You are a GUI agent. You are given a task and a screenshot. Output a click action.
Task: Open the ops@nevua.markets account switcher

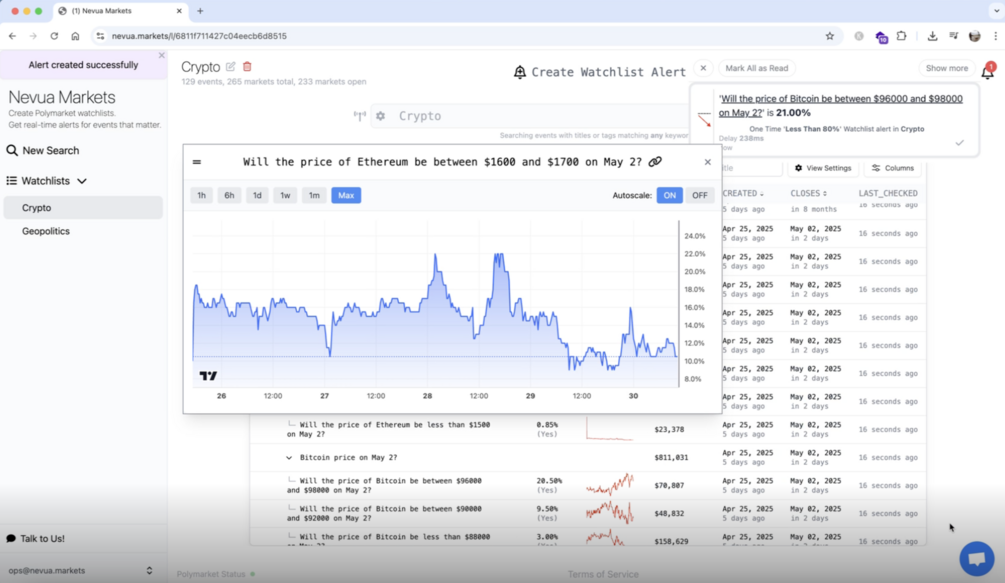point(80,570)
